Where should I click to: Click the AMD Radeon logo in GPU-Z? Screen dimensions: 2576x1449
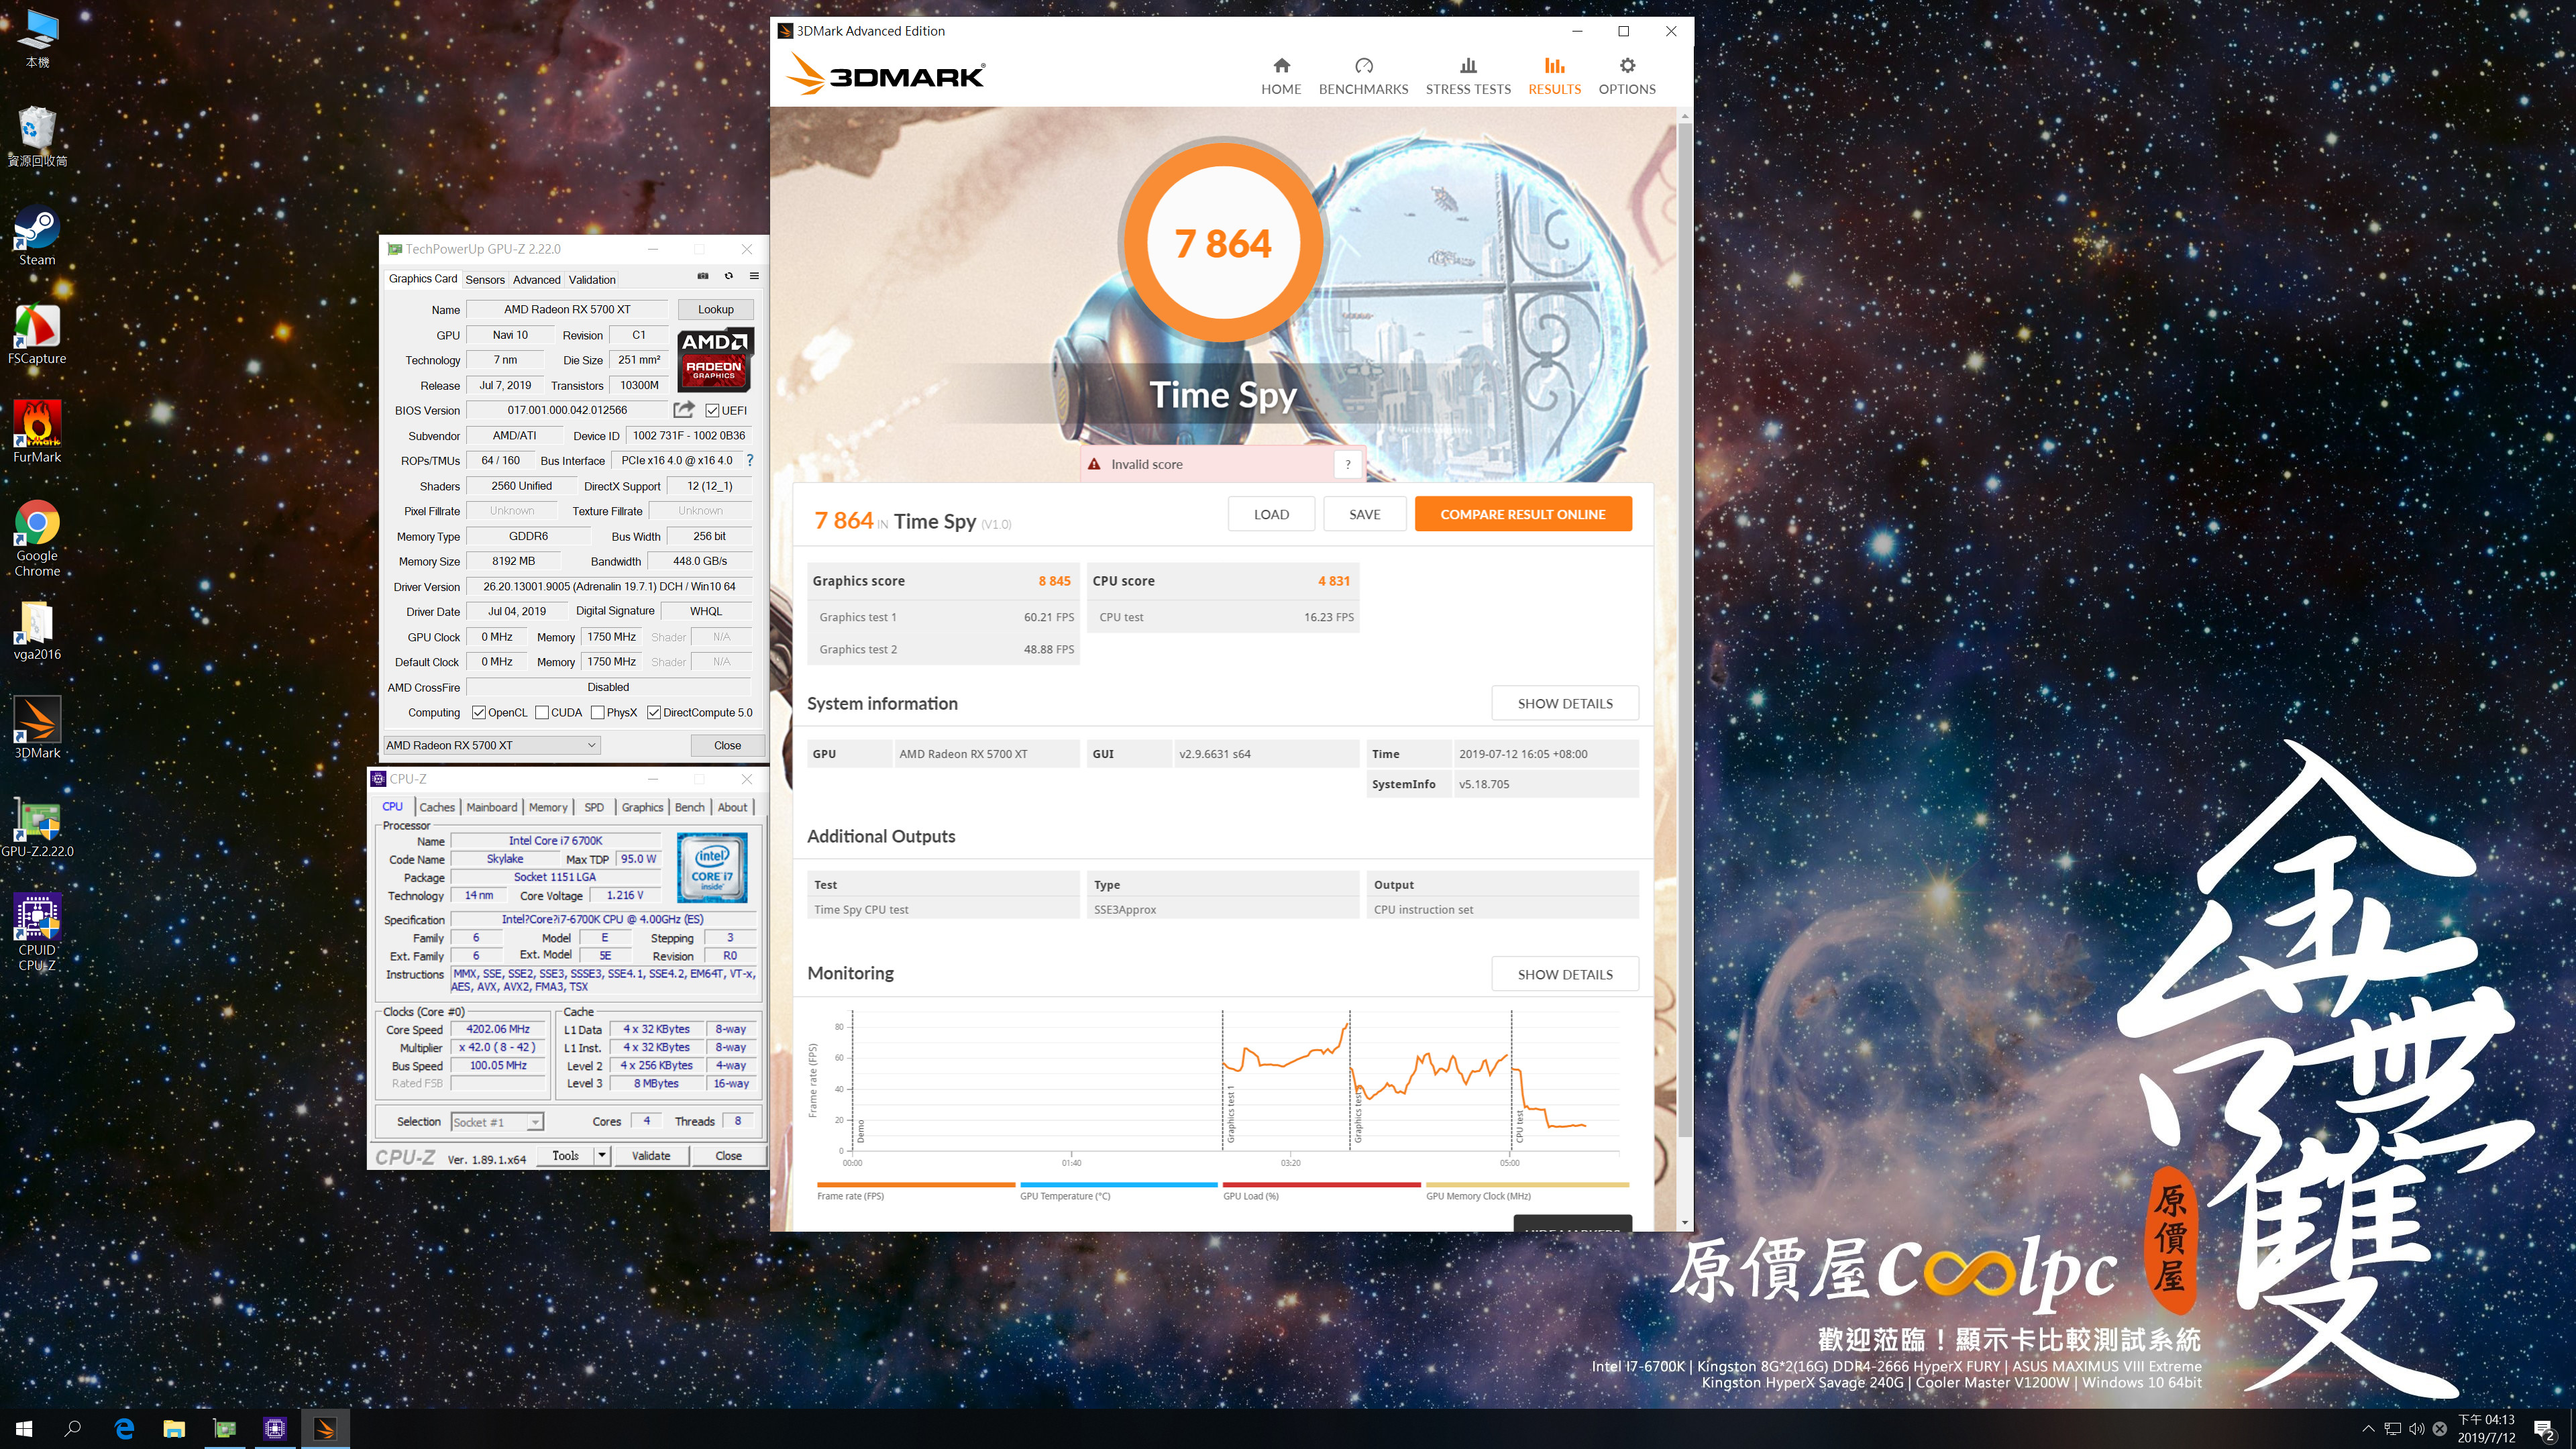(x=714, y=359)
